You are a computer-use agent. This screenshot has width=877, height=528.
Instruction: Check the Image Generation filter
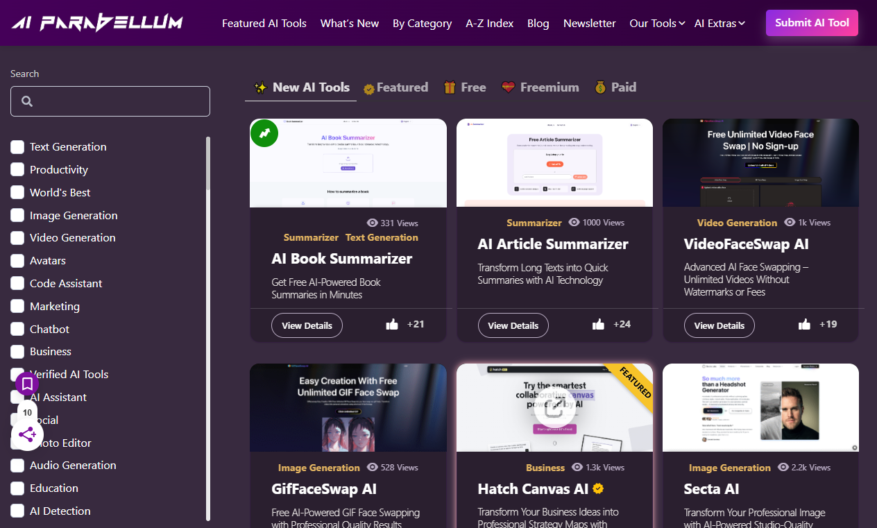(17, 215)
